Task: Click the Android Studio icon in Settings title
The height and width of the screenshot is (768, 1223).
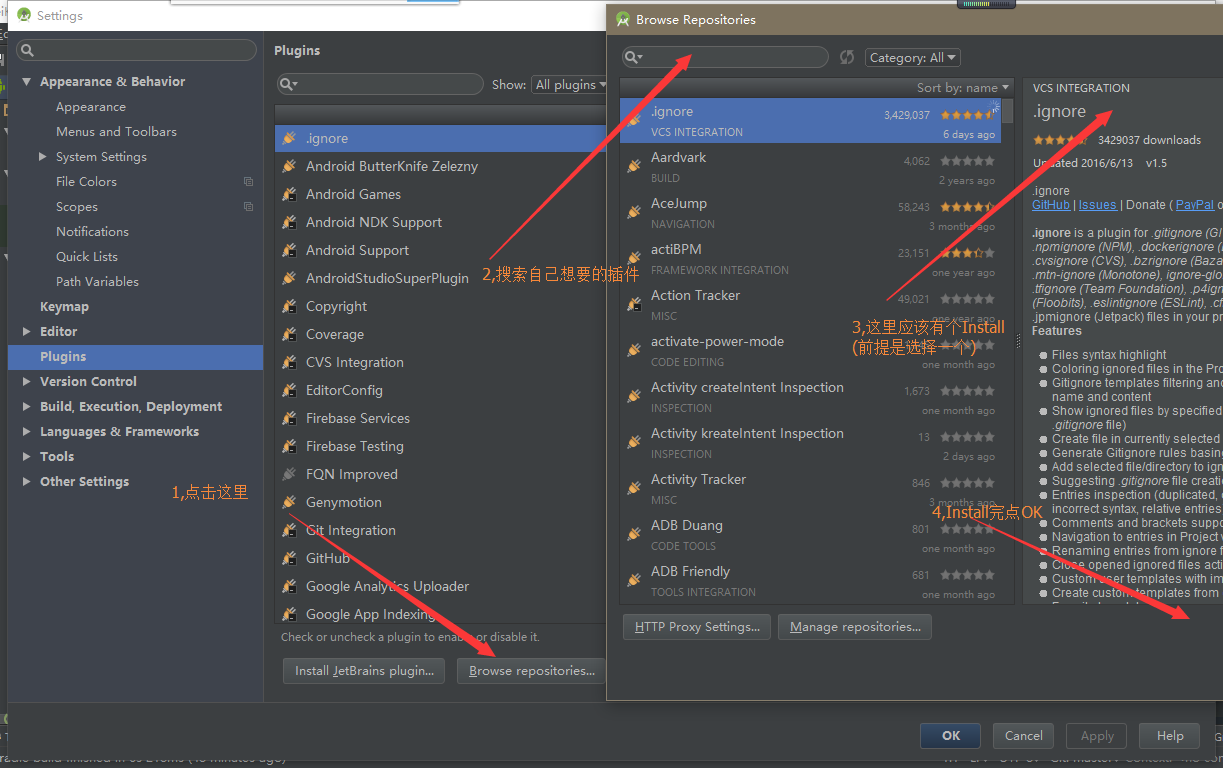Action: click(23, 15)
